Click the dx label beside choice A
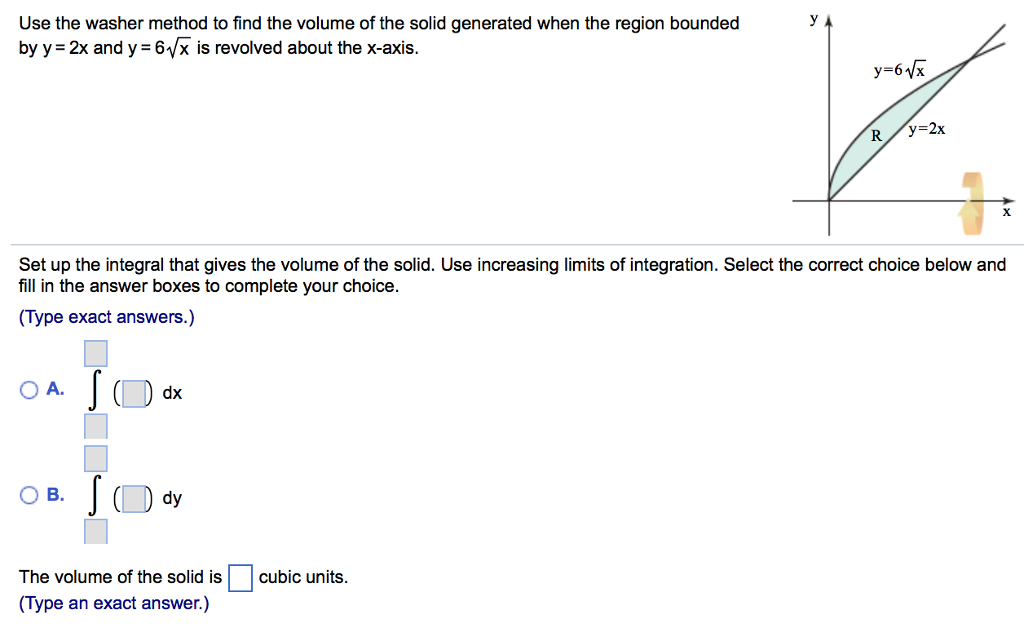1024x641 pixels. click(170, 393)
